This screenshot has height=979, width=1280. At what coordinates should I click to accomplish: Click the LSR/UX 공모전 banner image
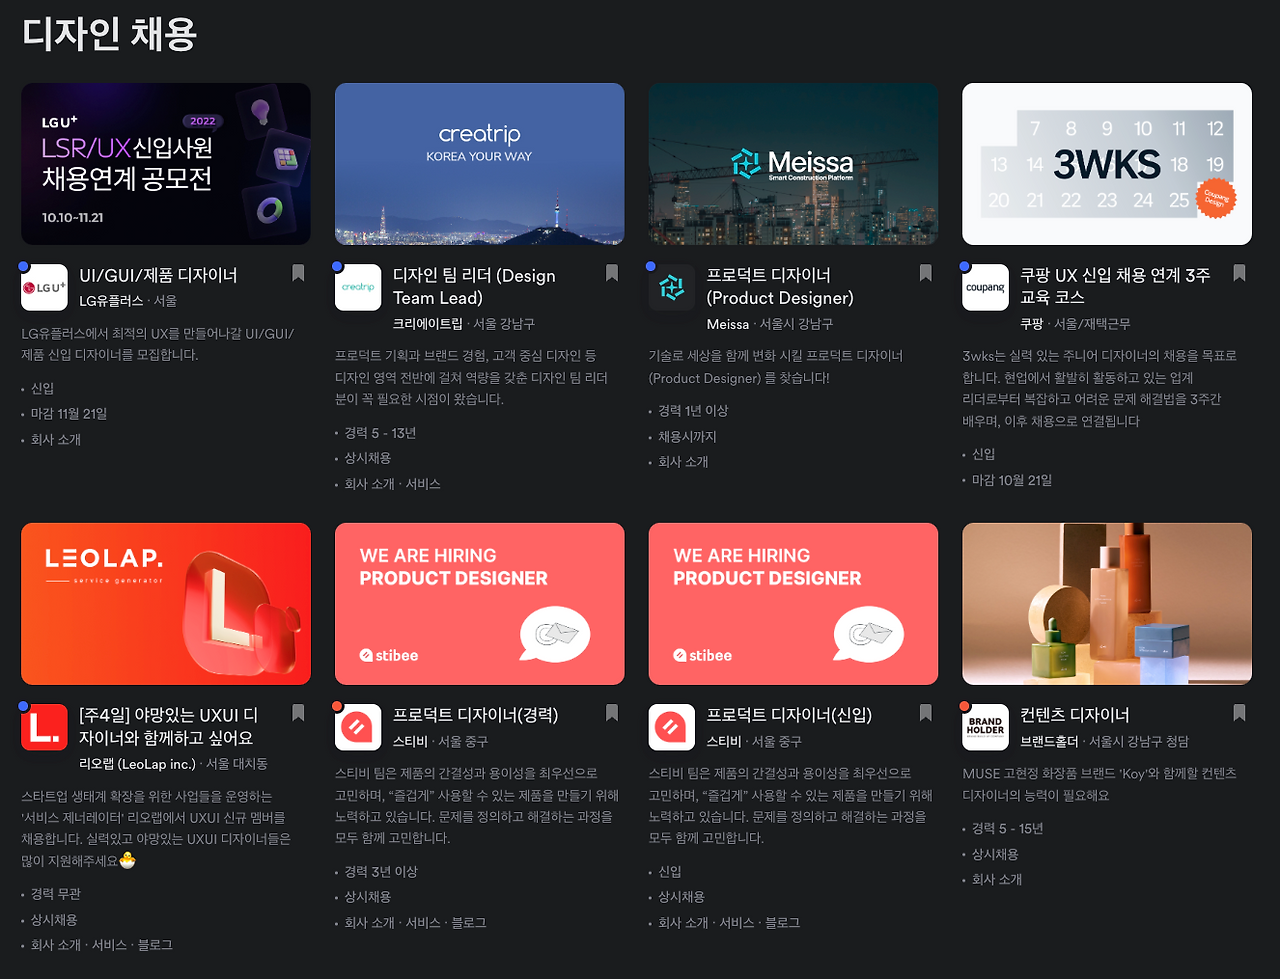click(x=166, y=163)
